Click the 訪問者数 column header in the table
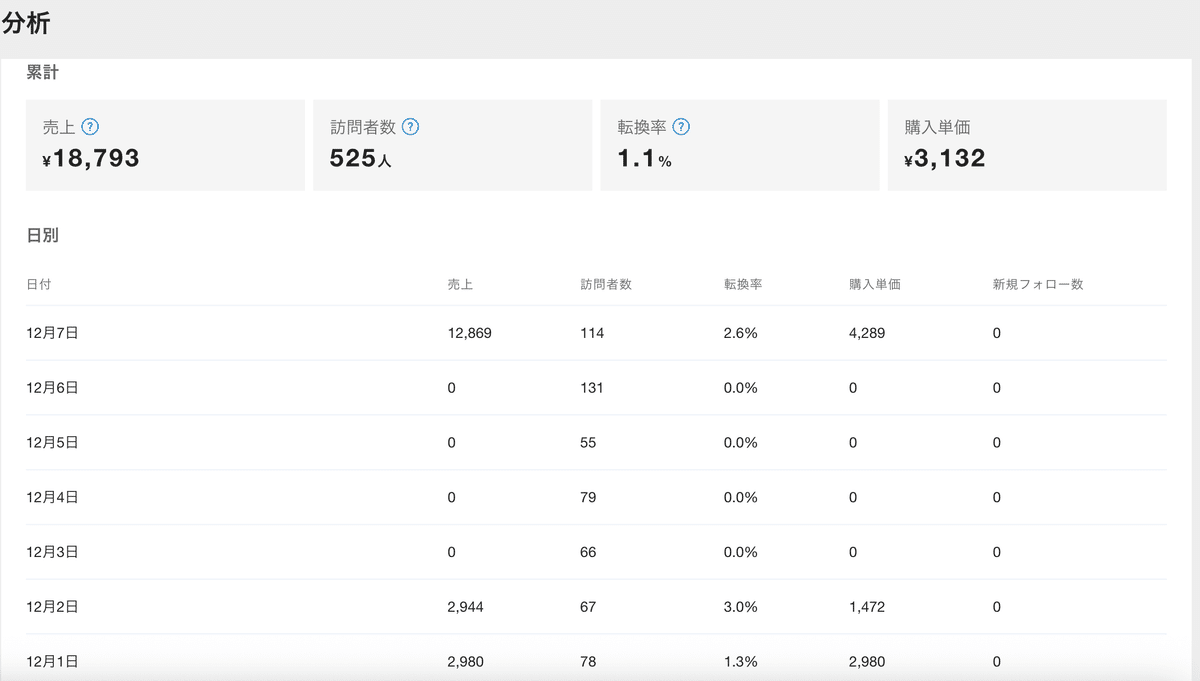Screen dimensions: 1200x681 pos(606,284)
